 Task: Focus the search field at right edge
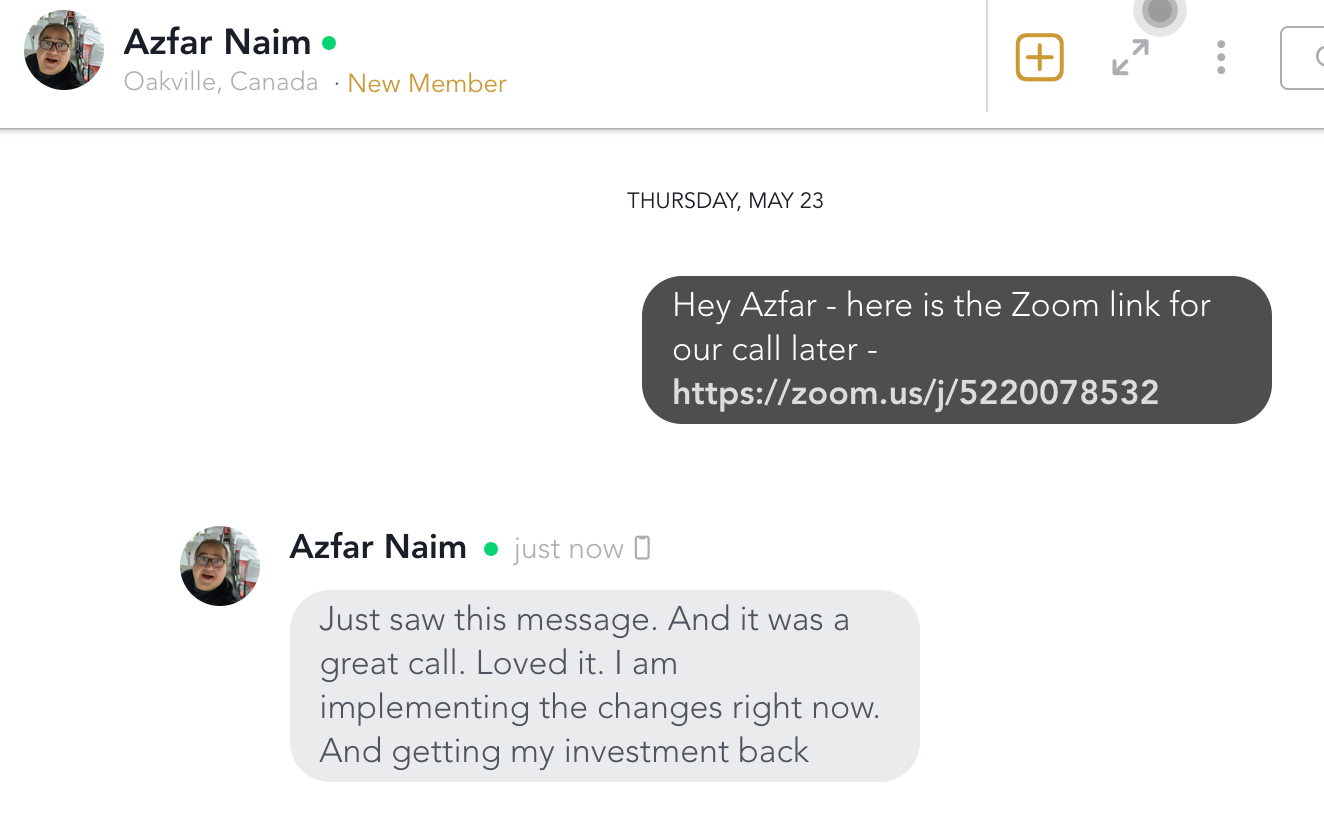[x=1303, y=58]
